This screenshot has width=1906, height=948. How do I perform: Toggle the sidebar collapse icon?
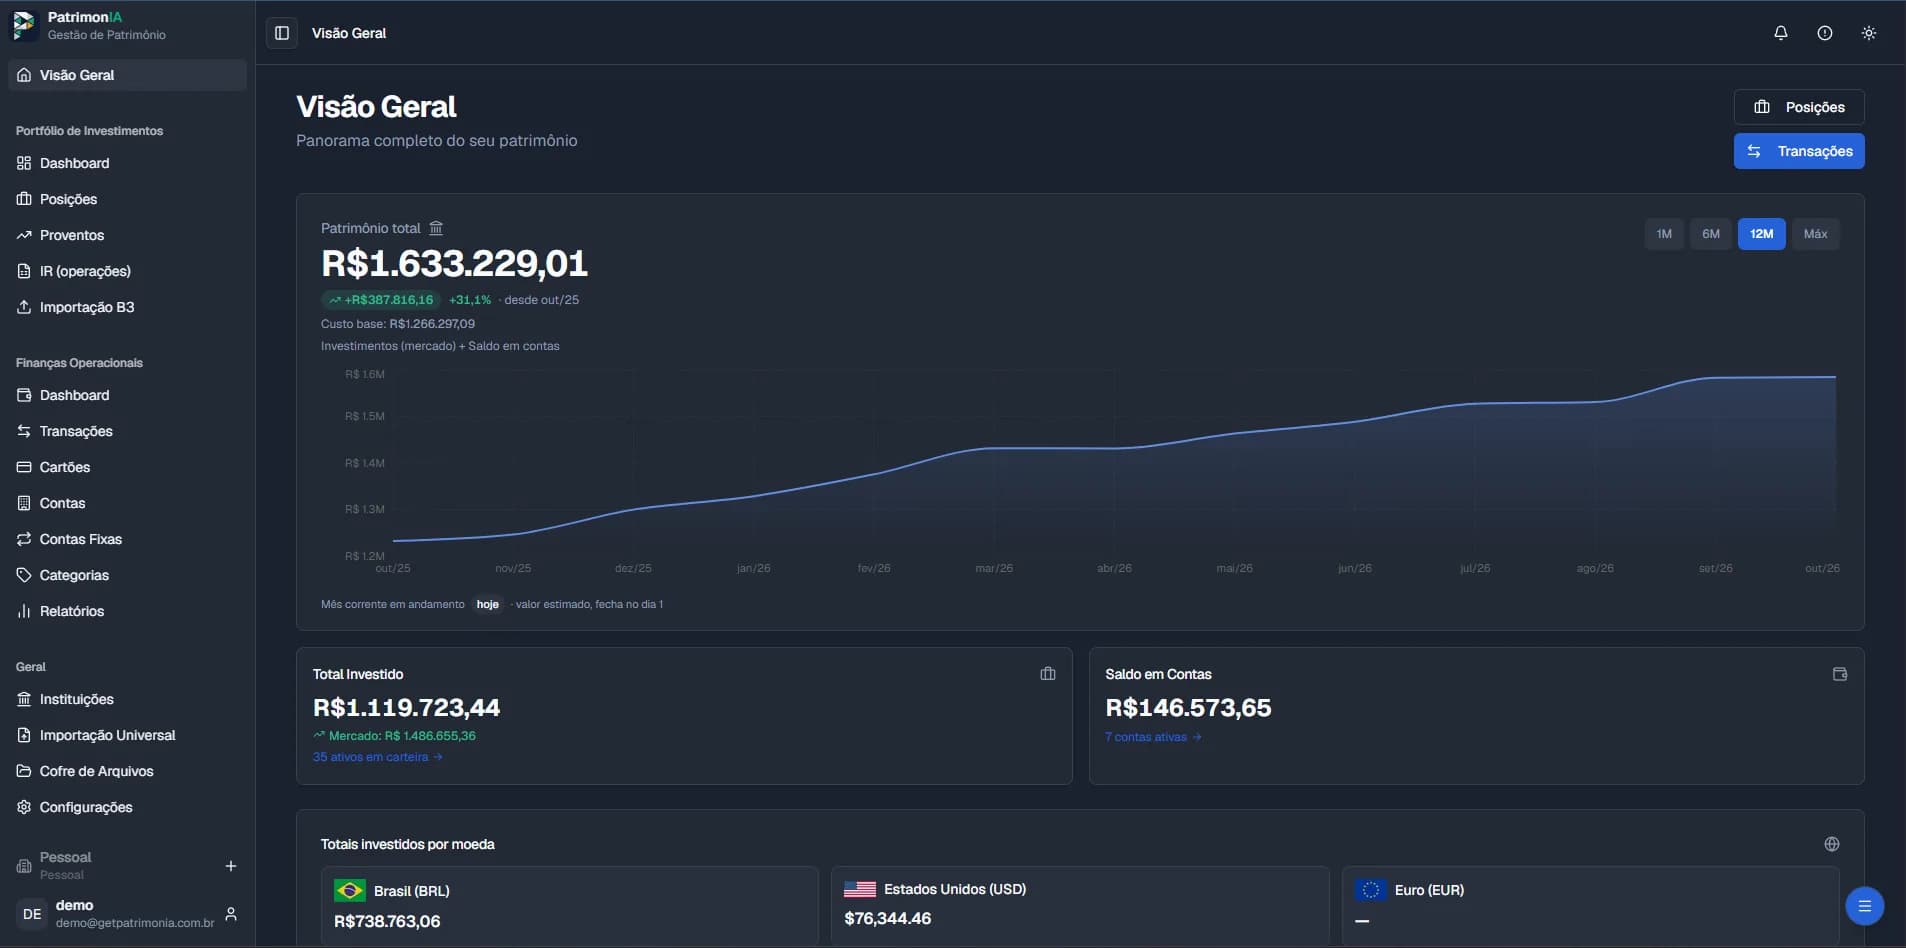point(282,33)
